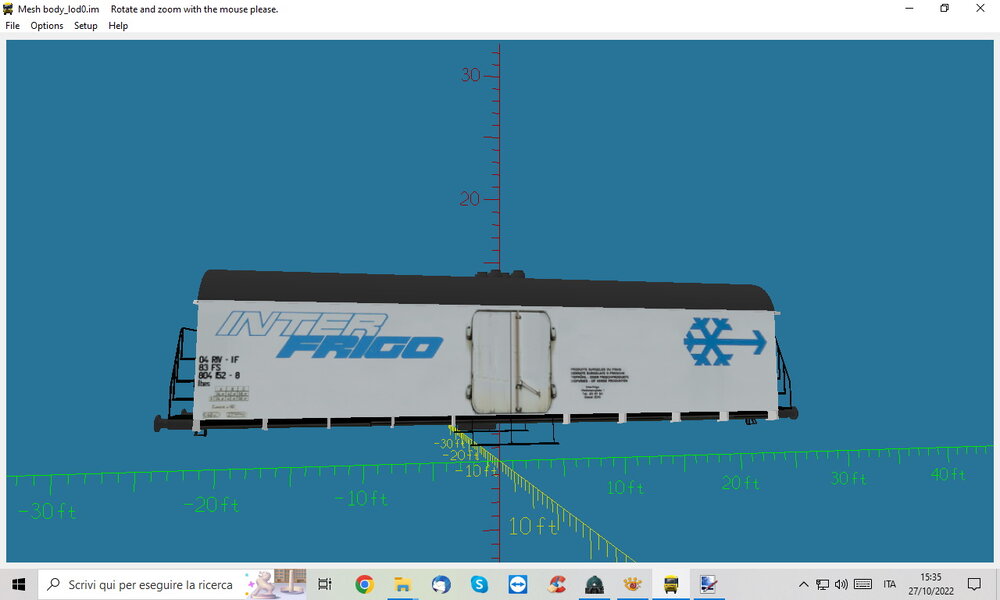Close the mesh viewer window
This screenshot has width=1000, height=600.
click(980, 9)
